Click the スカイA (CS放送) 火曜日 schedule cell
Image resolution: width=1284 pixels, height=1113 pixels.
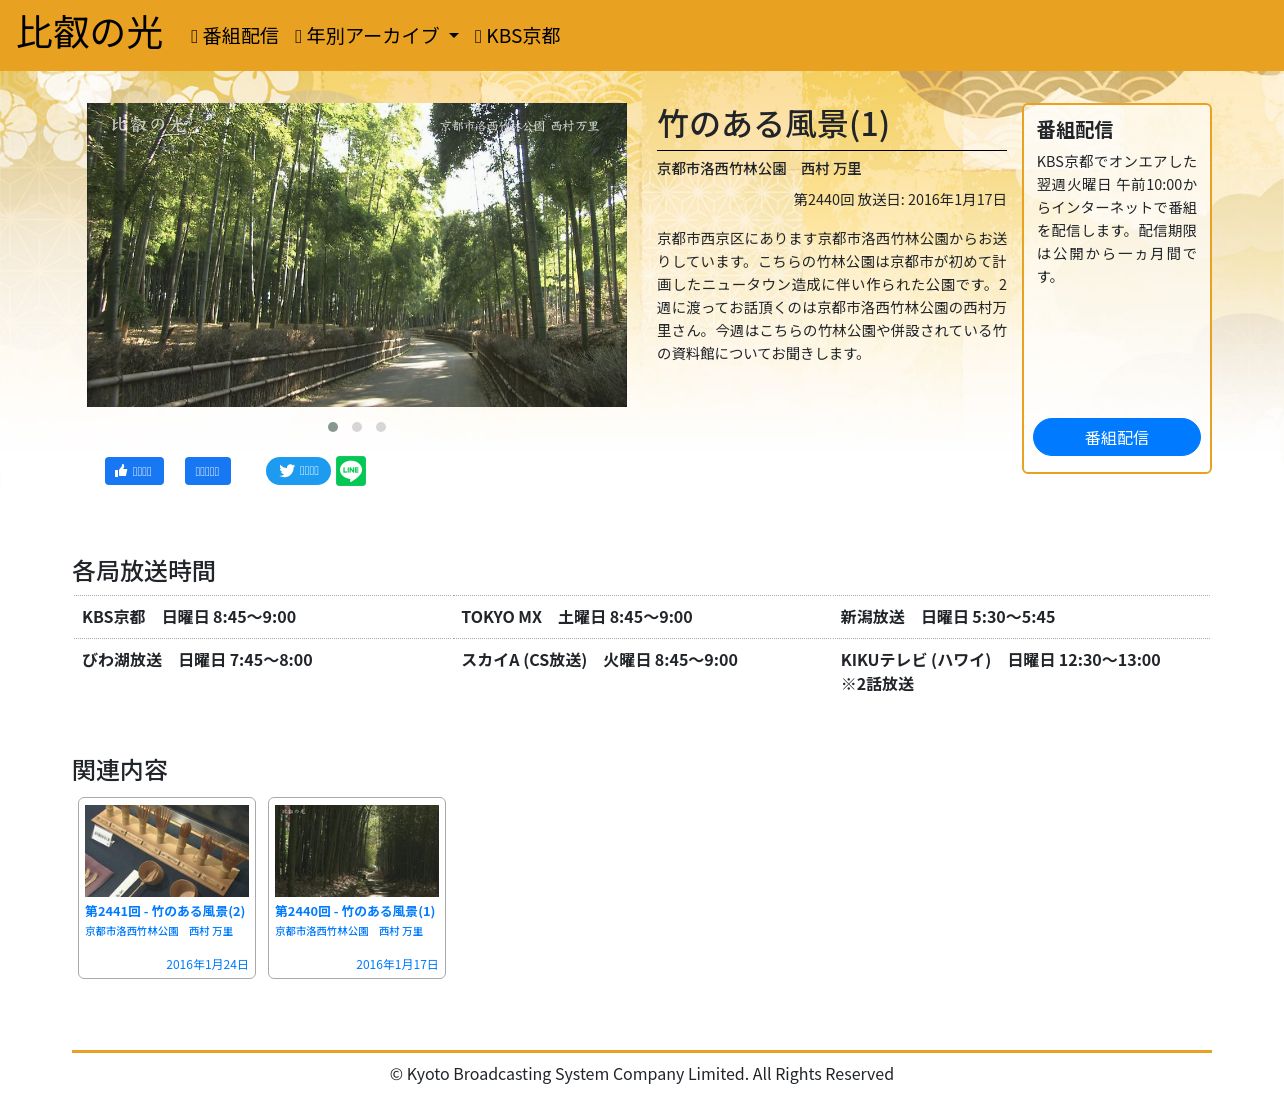[x=642, y=672]
